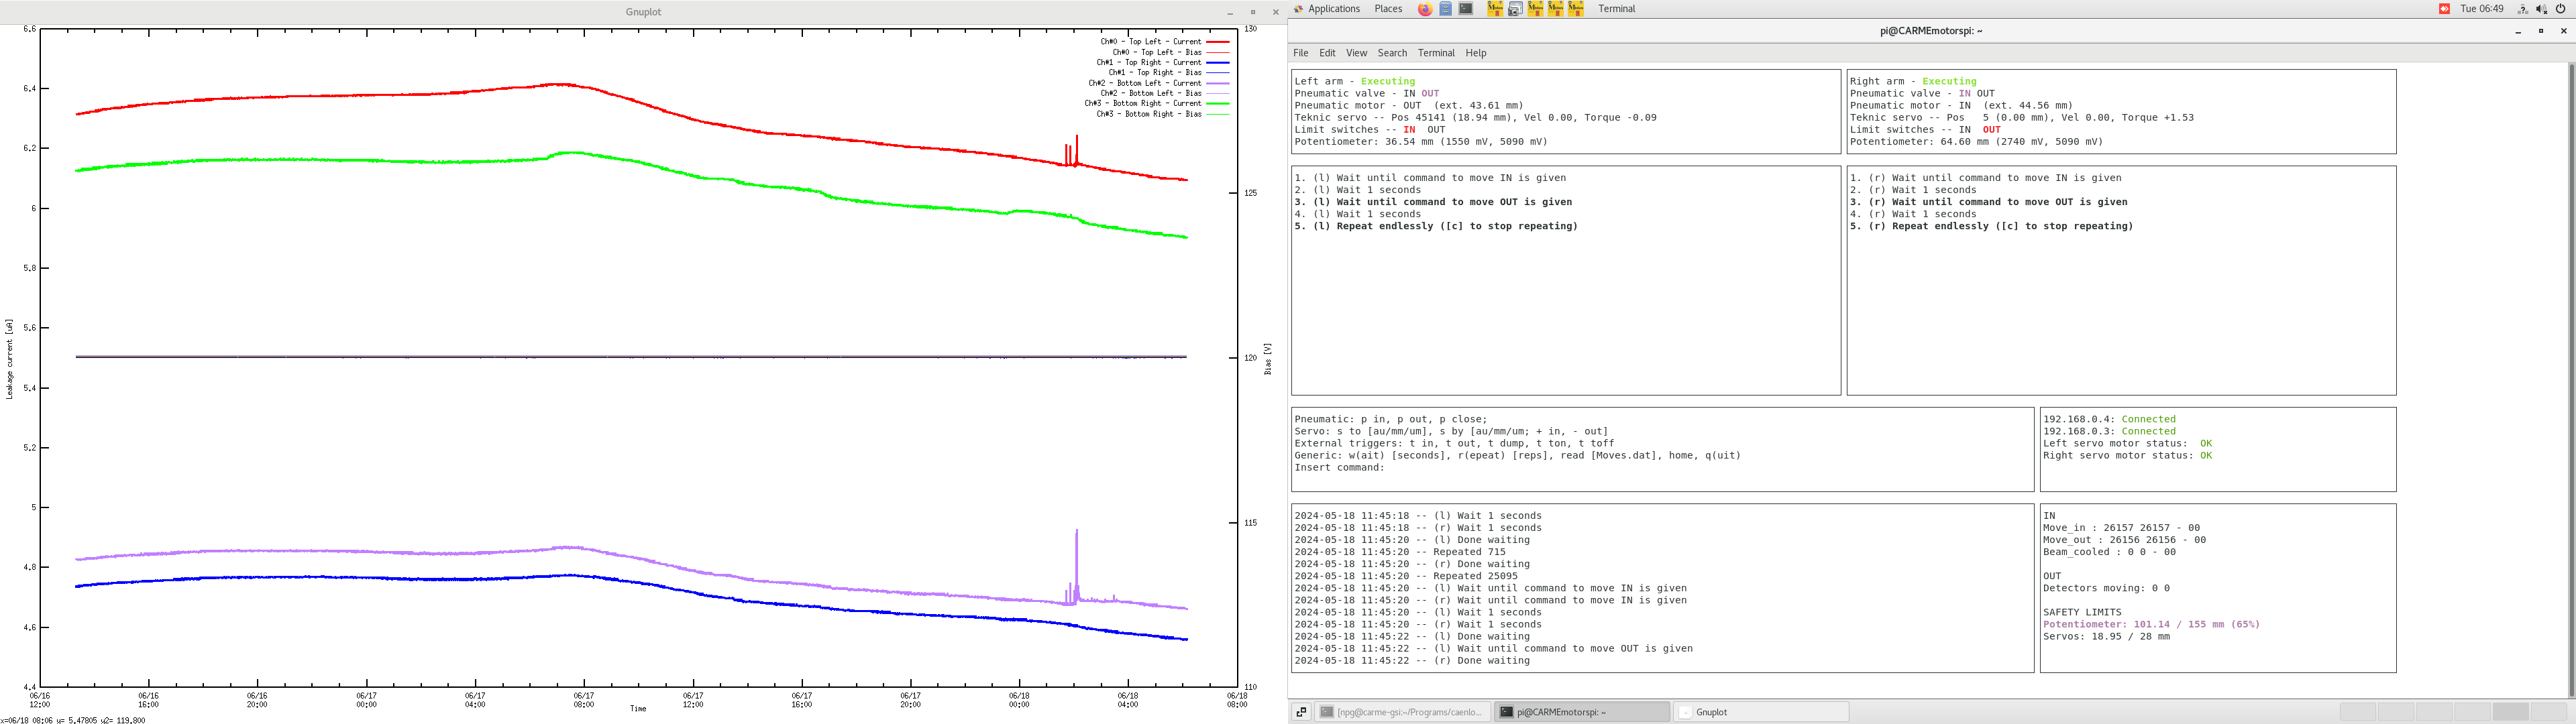Open the screenshot tool launcher icon
The image size is (2576, 724).
pyautogui.click(x=1515, y=9)
